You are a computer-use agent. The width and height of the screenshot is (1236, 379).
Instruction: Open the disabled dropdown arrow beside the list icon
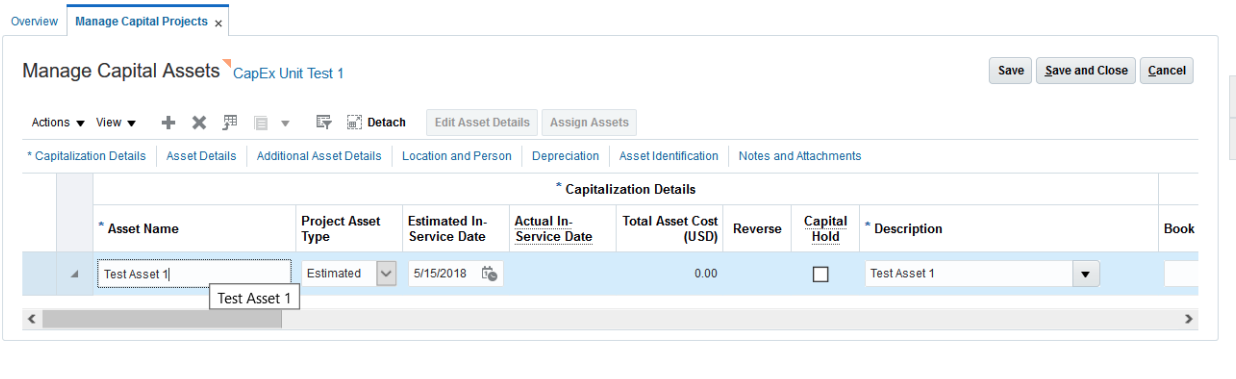point(285,123)
